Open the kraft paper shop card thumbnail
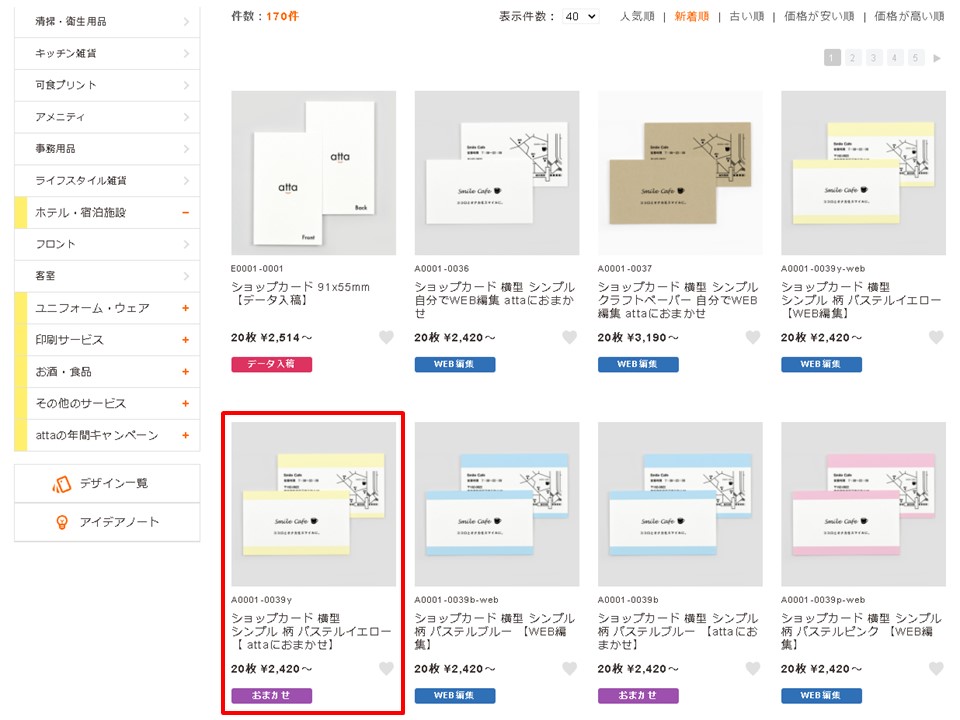Image resolution: width=960 pixels, height=720 pixels. pos(680,173)
